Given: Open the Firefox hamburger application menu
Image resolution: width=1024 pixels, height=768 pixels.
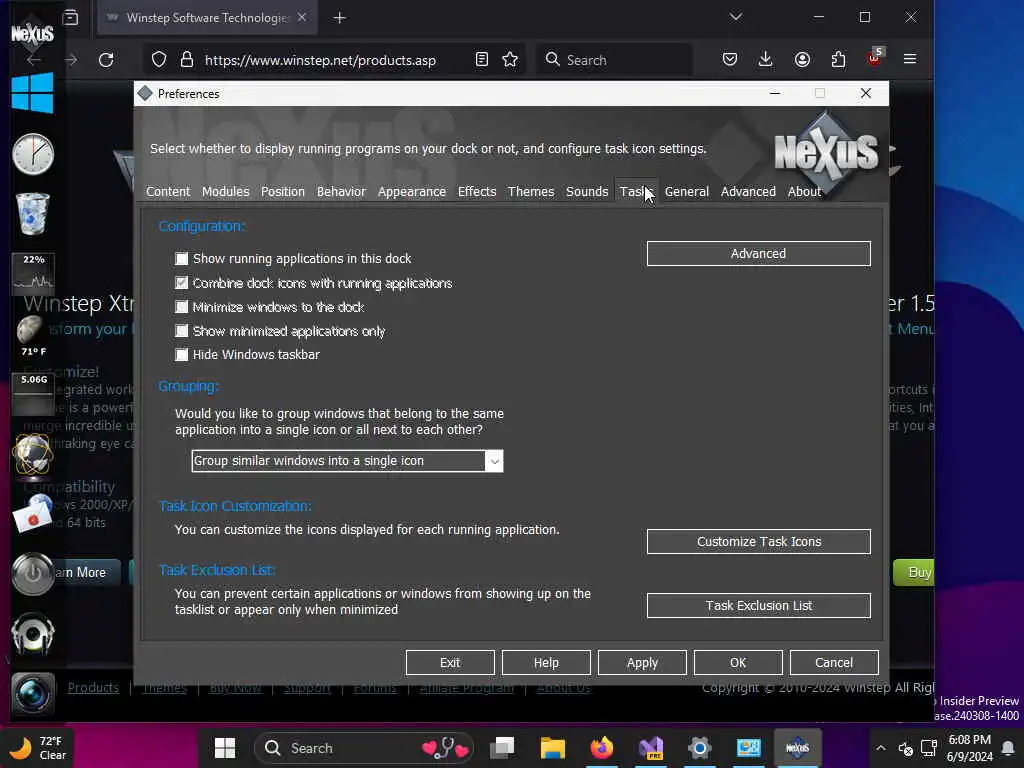Looking at the screenshot, I should 910,59.
